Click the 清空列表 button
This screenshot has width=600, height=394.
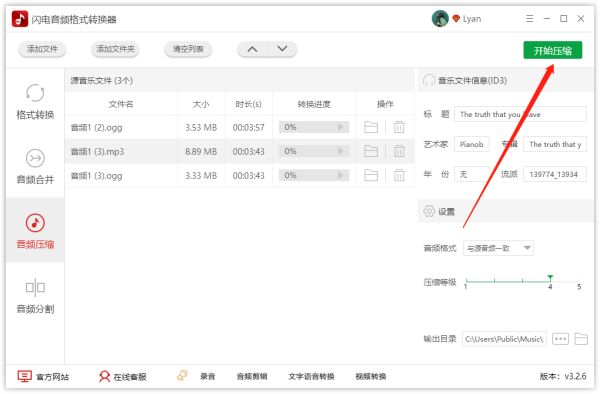pyautogui.click(x=188, y=49)
